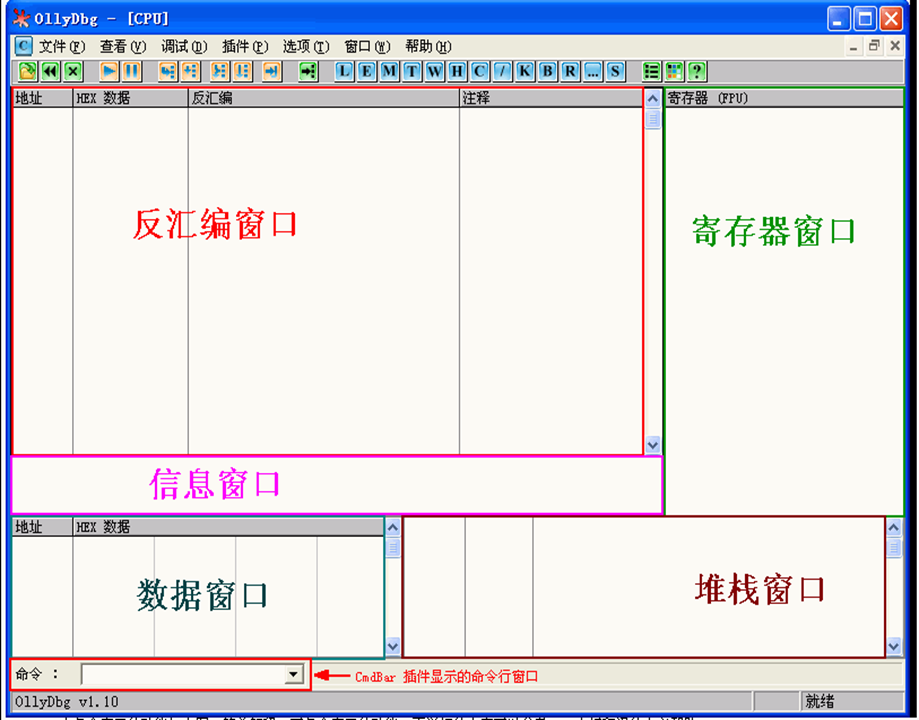Click the Trace over toolbar icon
919x720 pixels.
[x=242, y=72]
